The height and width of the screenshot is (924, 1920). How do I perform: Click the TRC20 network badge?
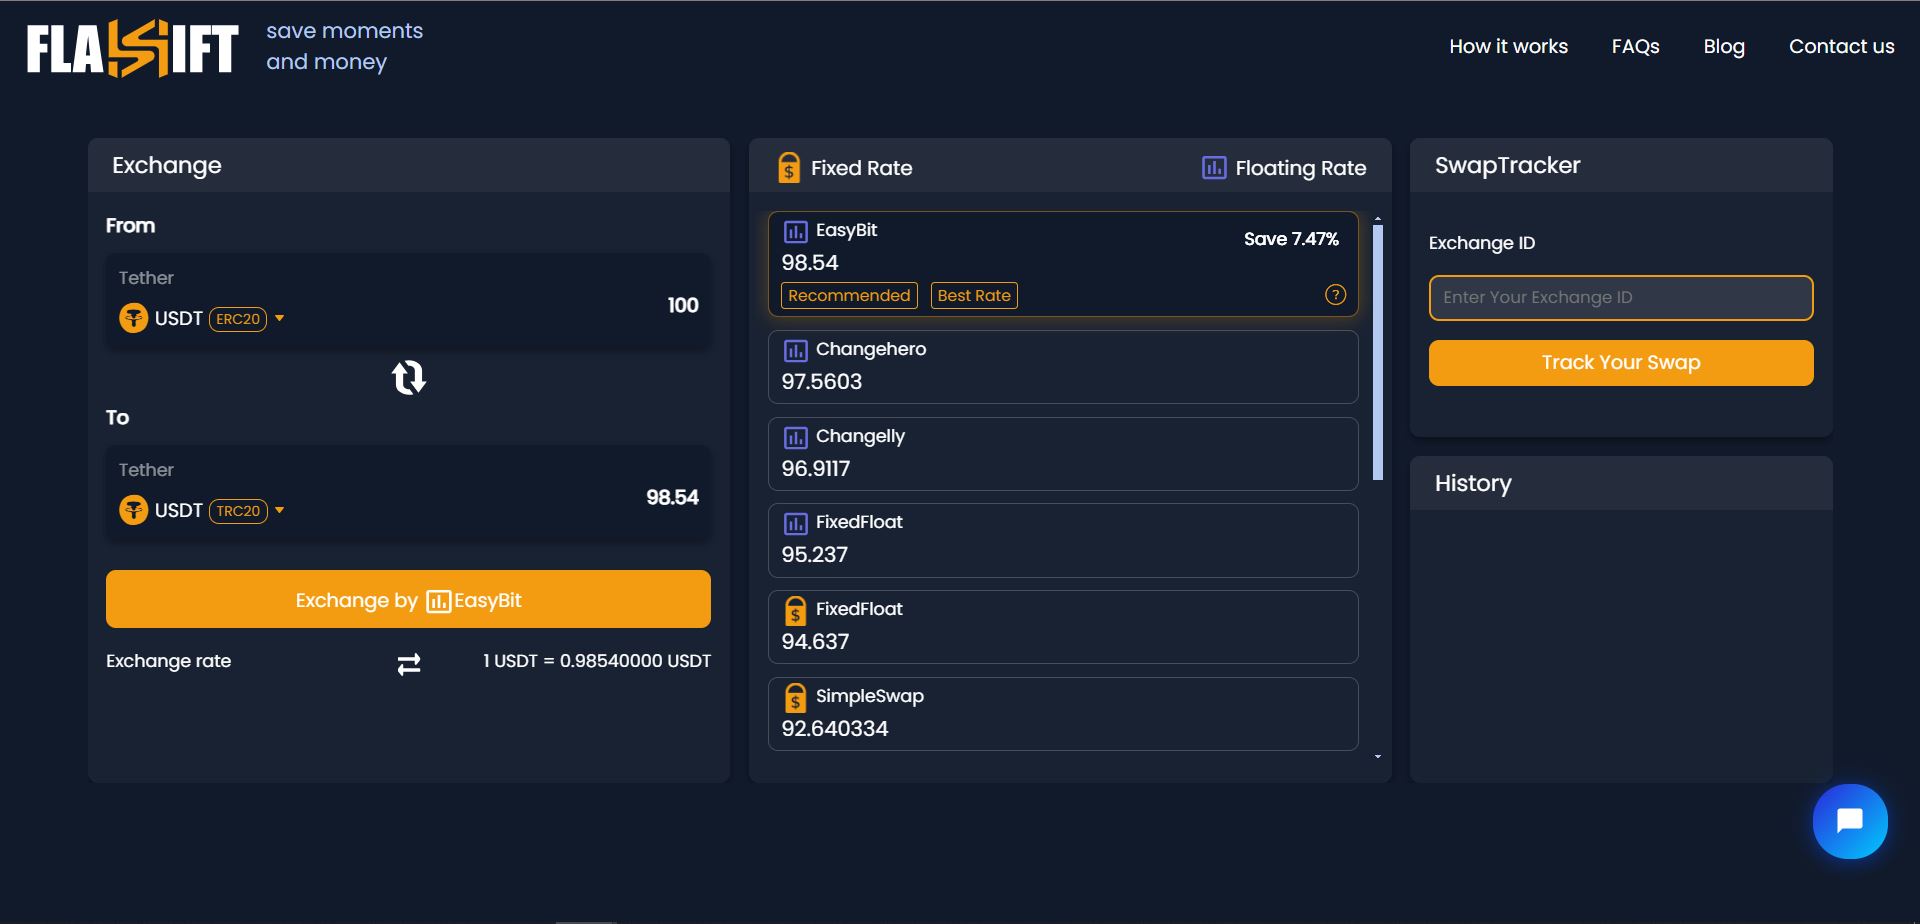[x=238, y=511]
